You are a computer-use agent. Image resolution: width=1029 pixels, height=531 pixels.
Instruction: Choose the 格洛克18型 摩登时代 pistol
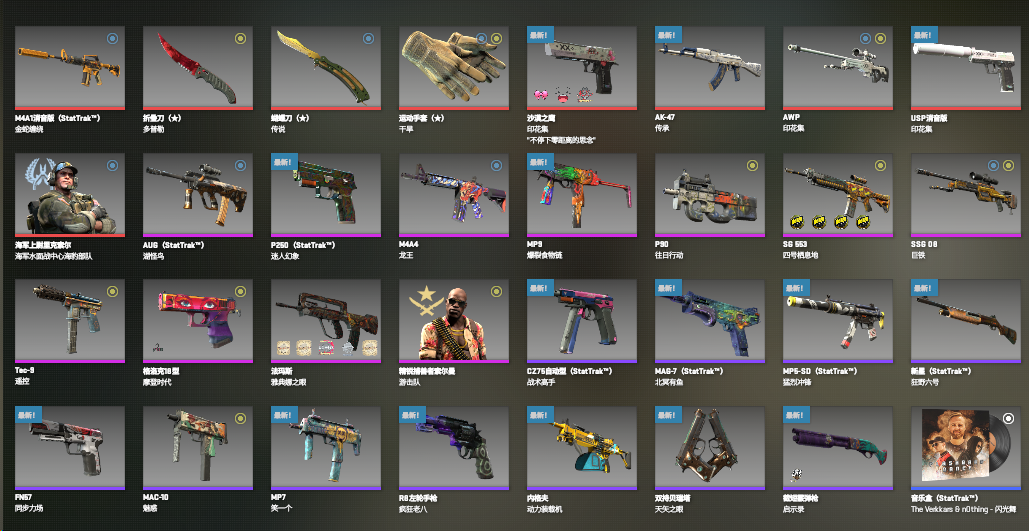(198, 322)
